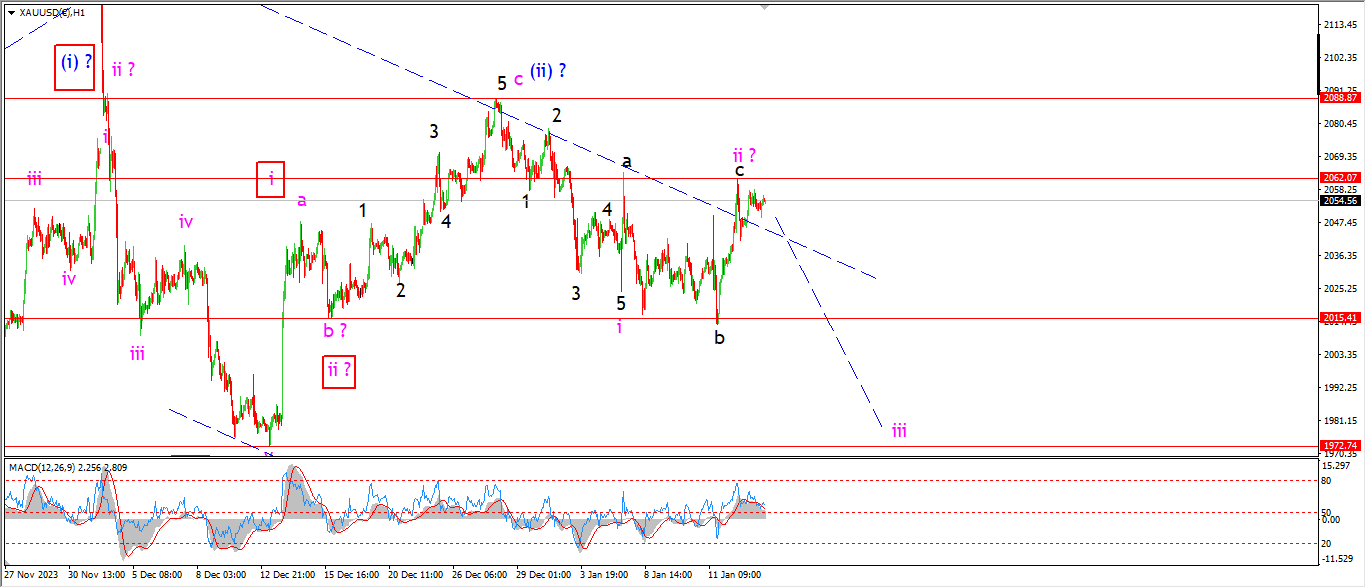Select the 2088.87 red price level tag

pos(1341,97)
